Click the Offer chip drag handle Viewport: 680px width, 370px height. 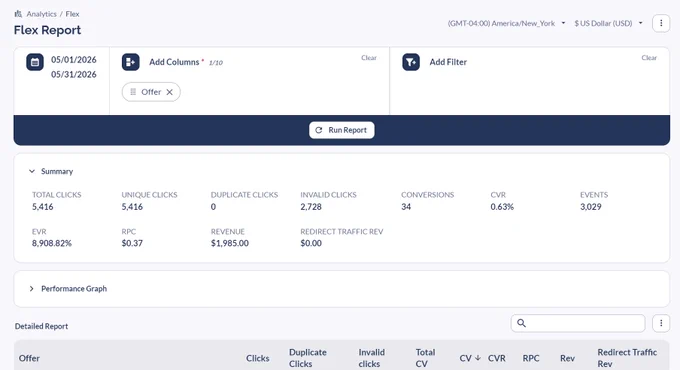click(133, 92)
